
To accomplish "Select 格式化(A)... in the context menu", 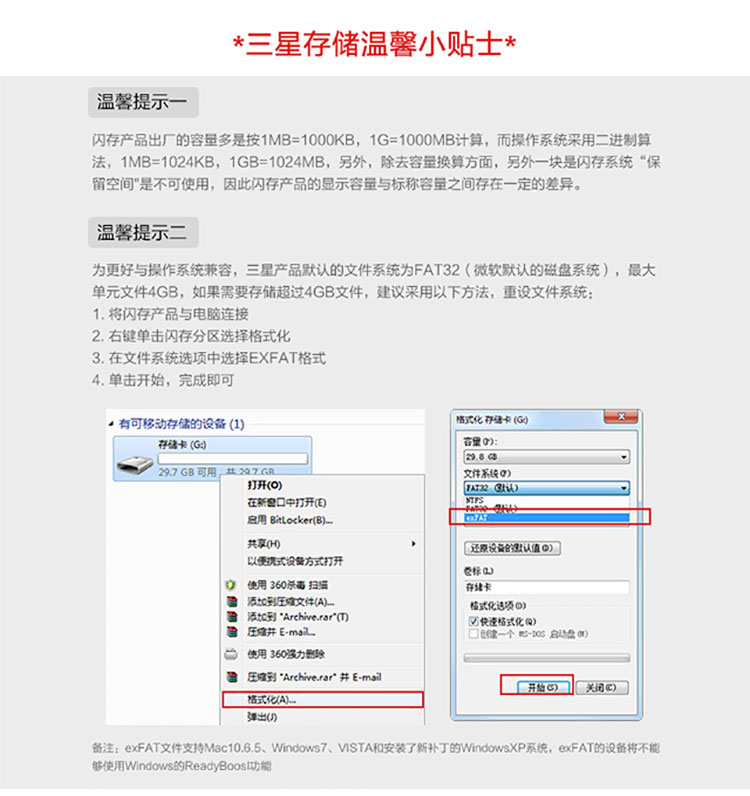I will (323, 700).
